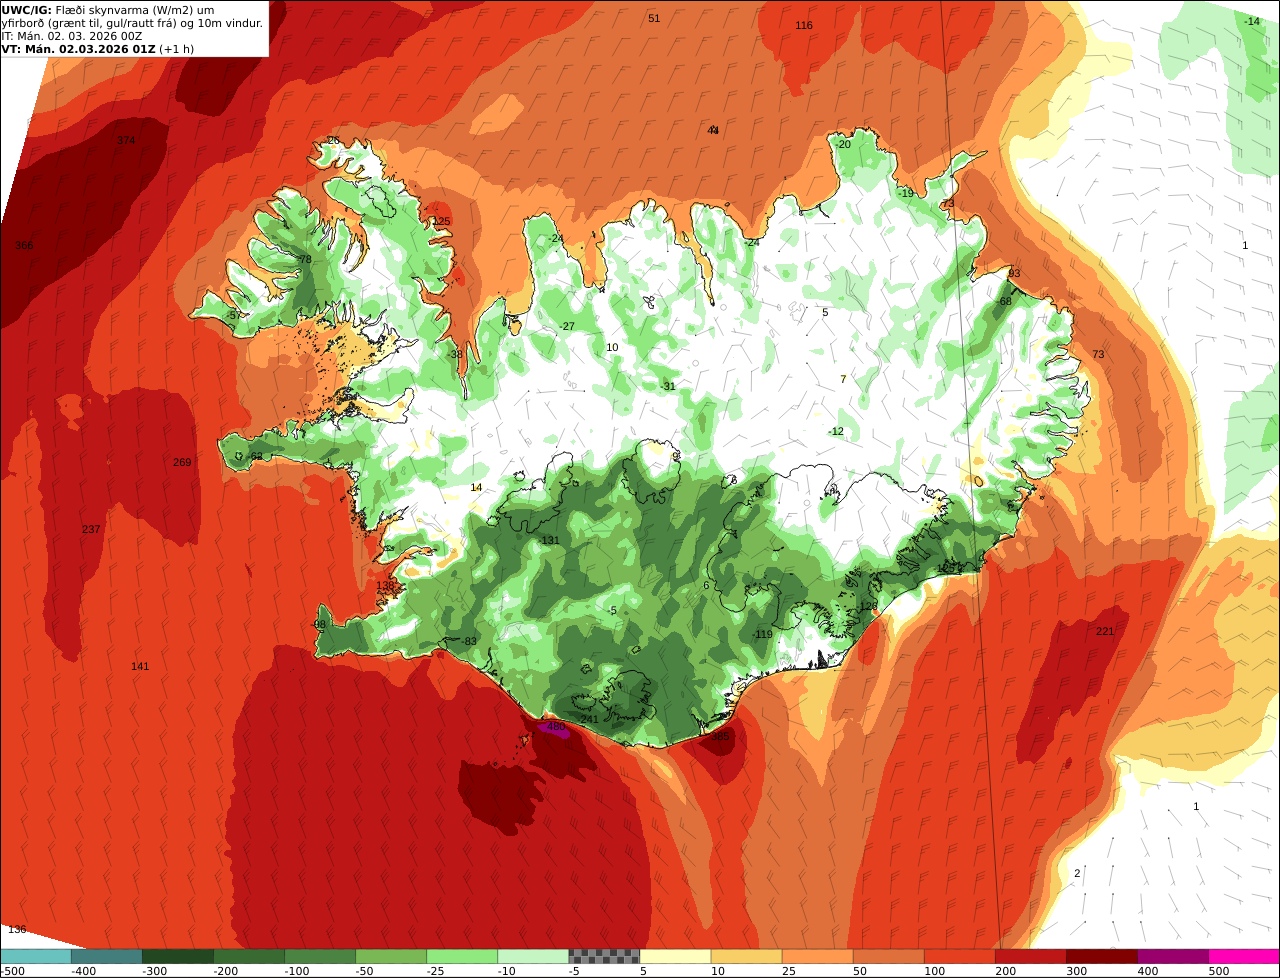The image size is (1280, 978).
Task: Click the -68 value on the map
Action: (1005, 302)
